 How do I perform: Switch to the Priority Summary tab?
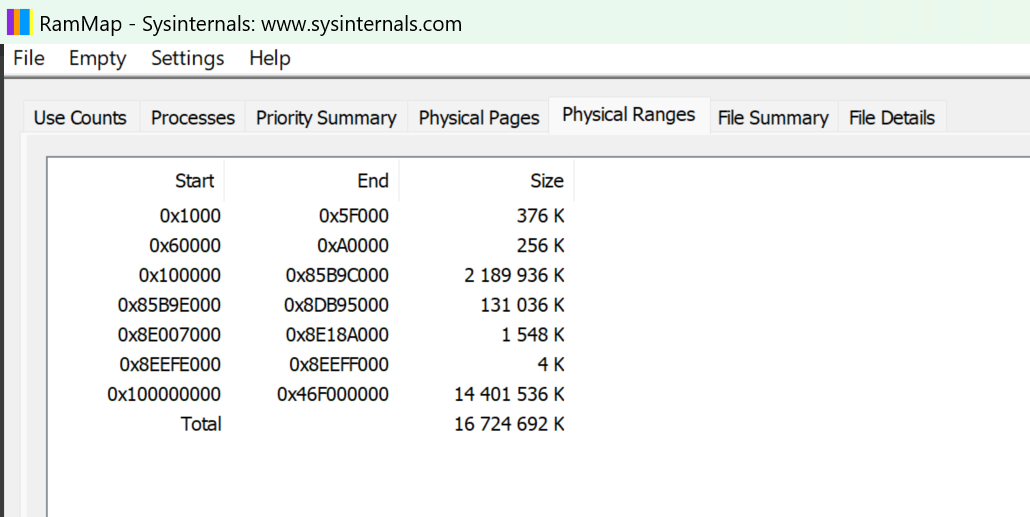point(326,118)
